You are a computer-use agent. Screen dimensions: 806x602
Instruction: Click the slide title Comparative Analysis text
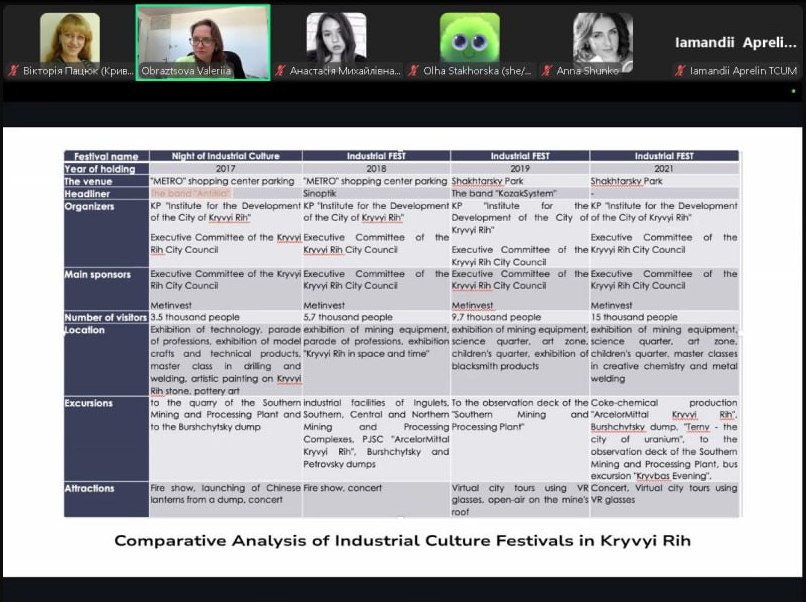tap(402, 541)
